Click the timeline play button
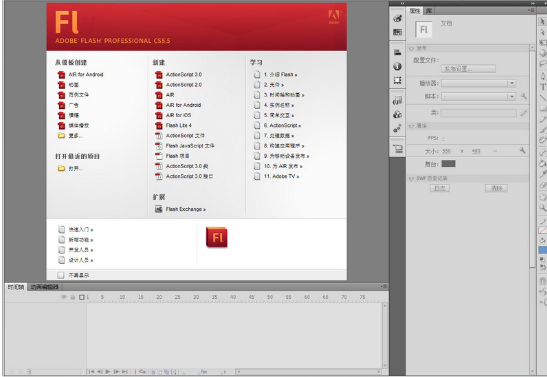The width and height of the screenshot is (547, 377). pos(108,372)
